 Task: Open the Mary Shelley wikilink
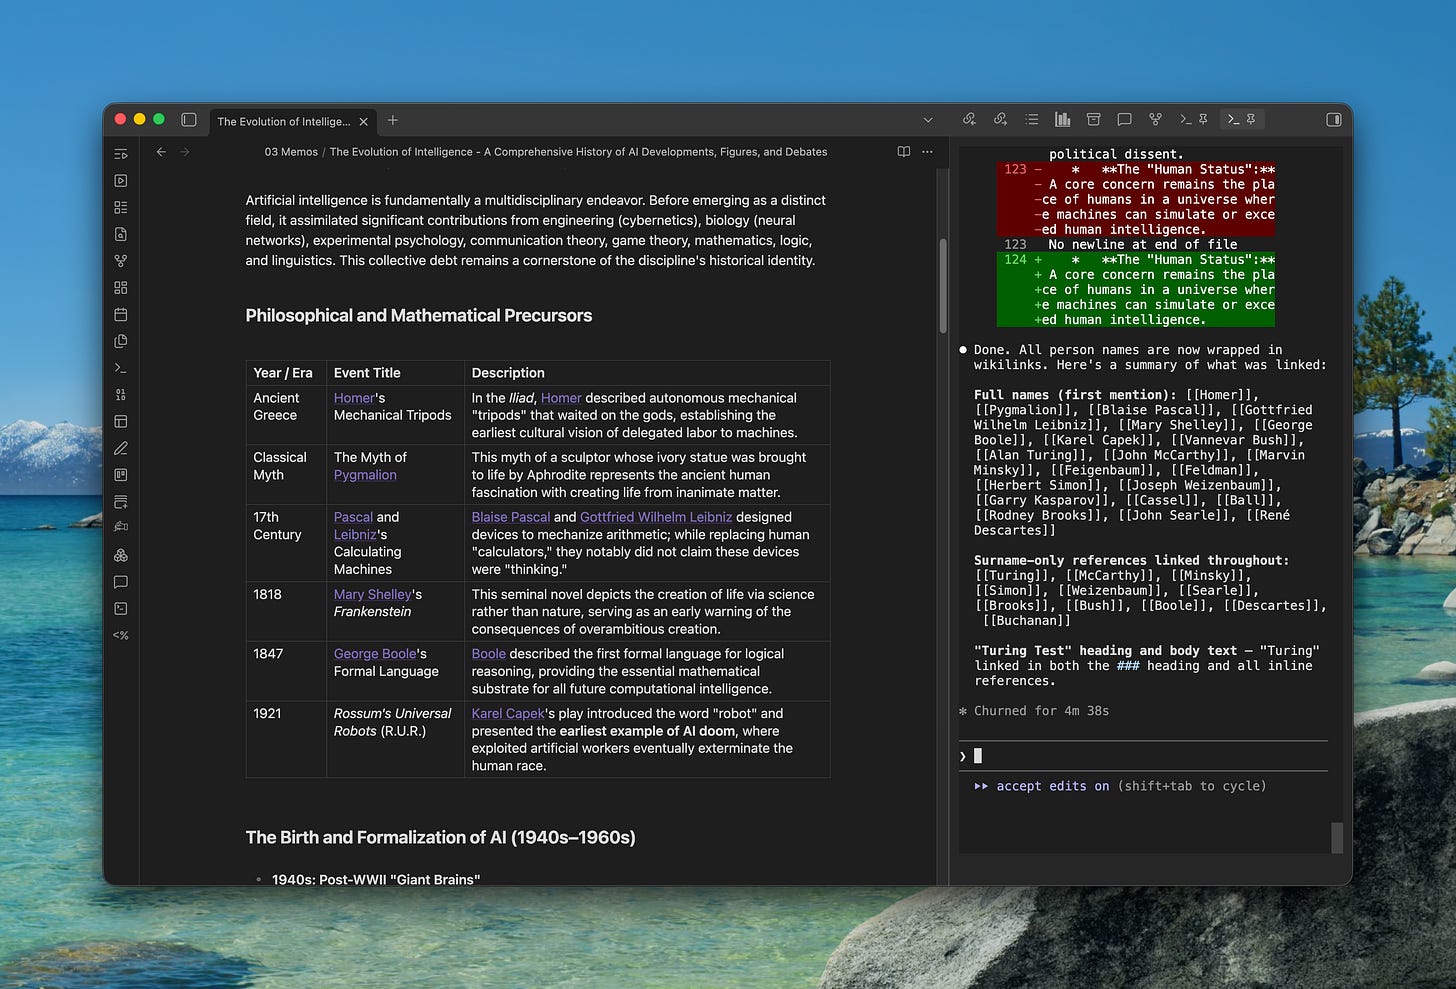pyautogui.click(x=373, y=594)
